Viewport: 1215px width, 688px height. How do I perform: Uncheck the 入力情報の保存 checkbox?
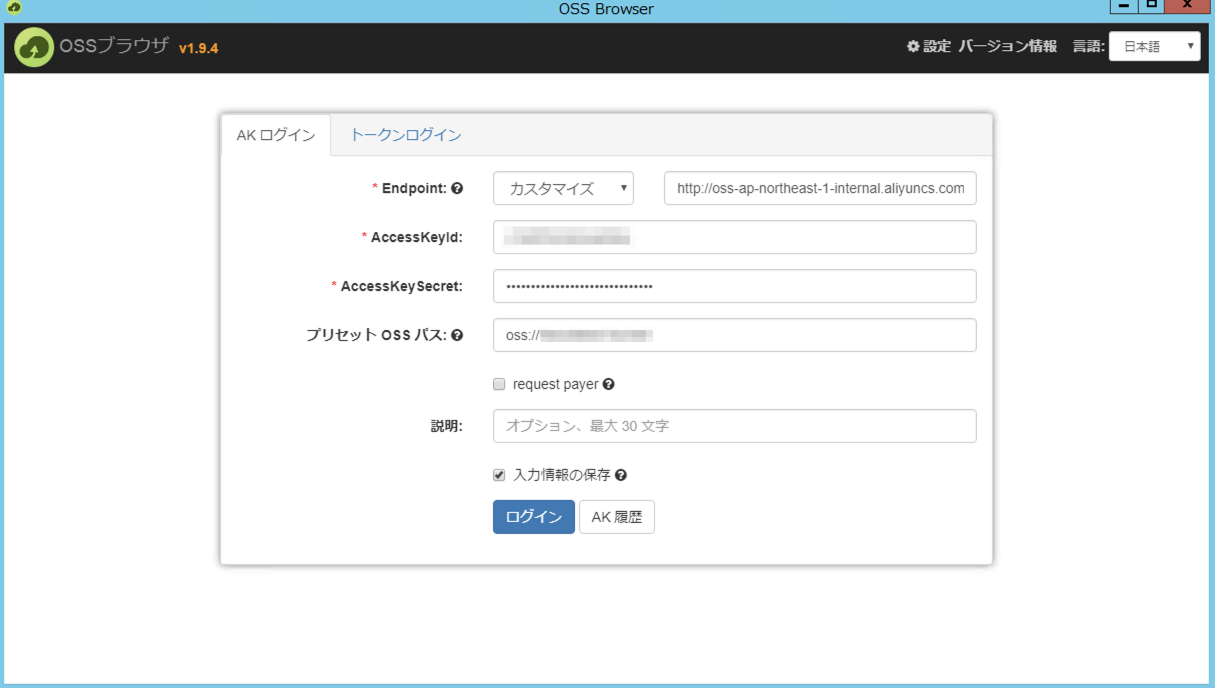[499, 476]
